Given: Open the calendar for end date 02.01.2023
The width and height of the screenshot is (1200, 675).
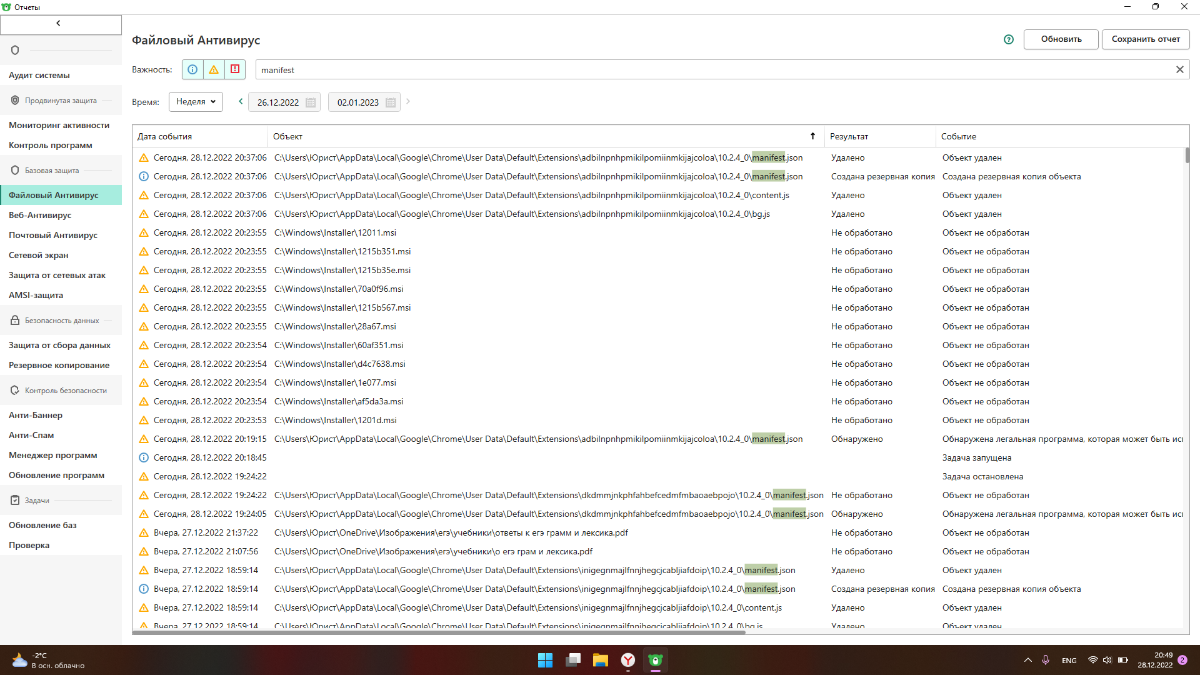Looking at the screenshot, I should tap(391, 102).
